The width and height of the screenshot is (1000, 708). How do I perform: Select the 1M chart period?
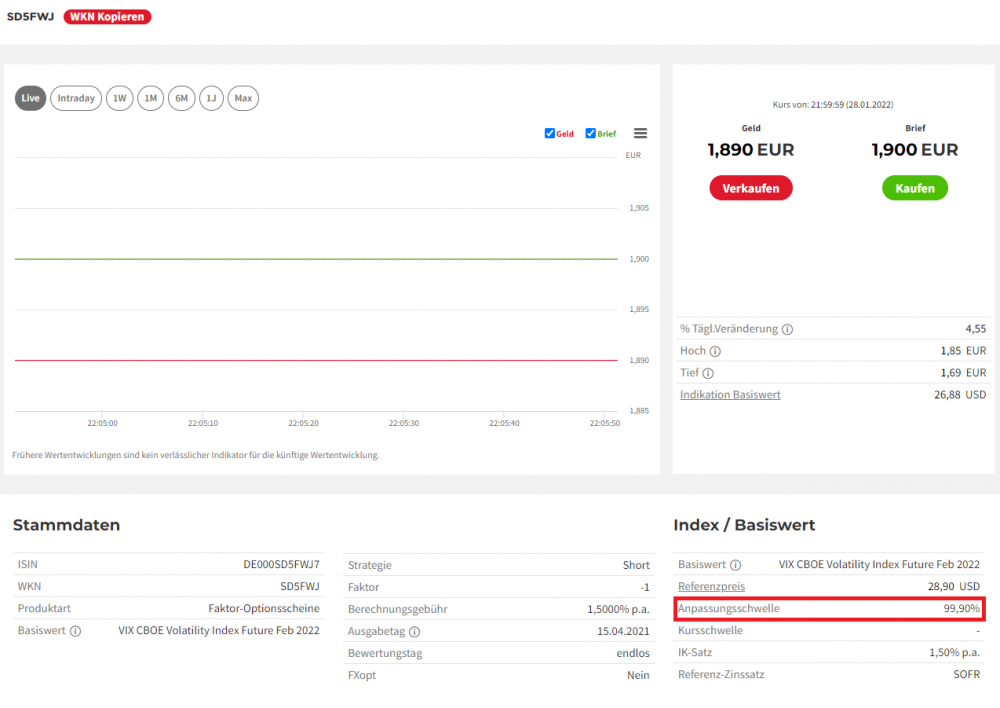[x=150, y=98]
